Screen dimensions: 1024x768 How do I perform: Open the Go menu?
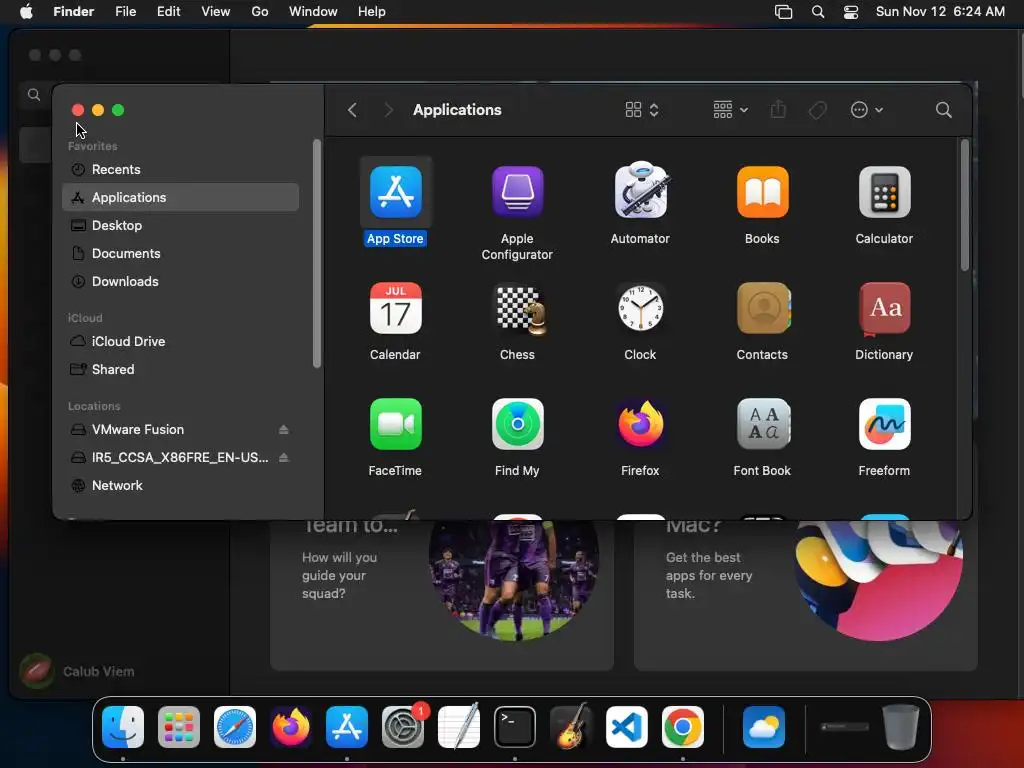point(260,12)
